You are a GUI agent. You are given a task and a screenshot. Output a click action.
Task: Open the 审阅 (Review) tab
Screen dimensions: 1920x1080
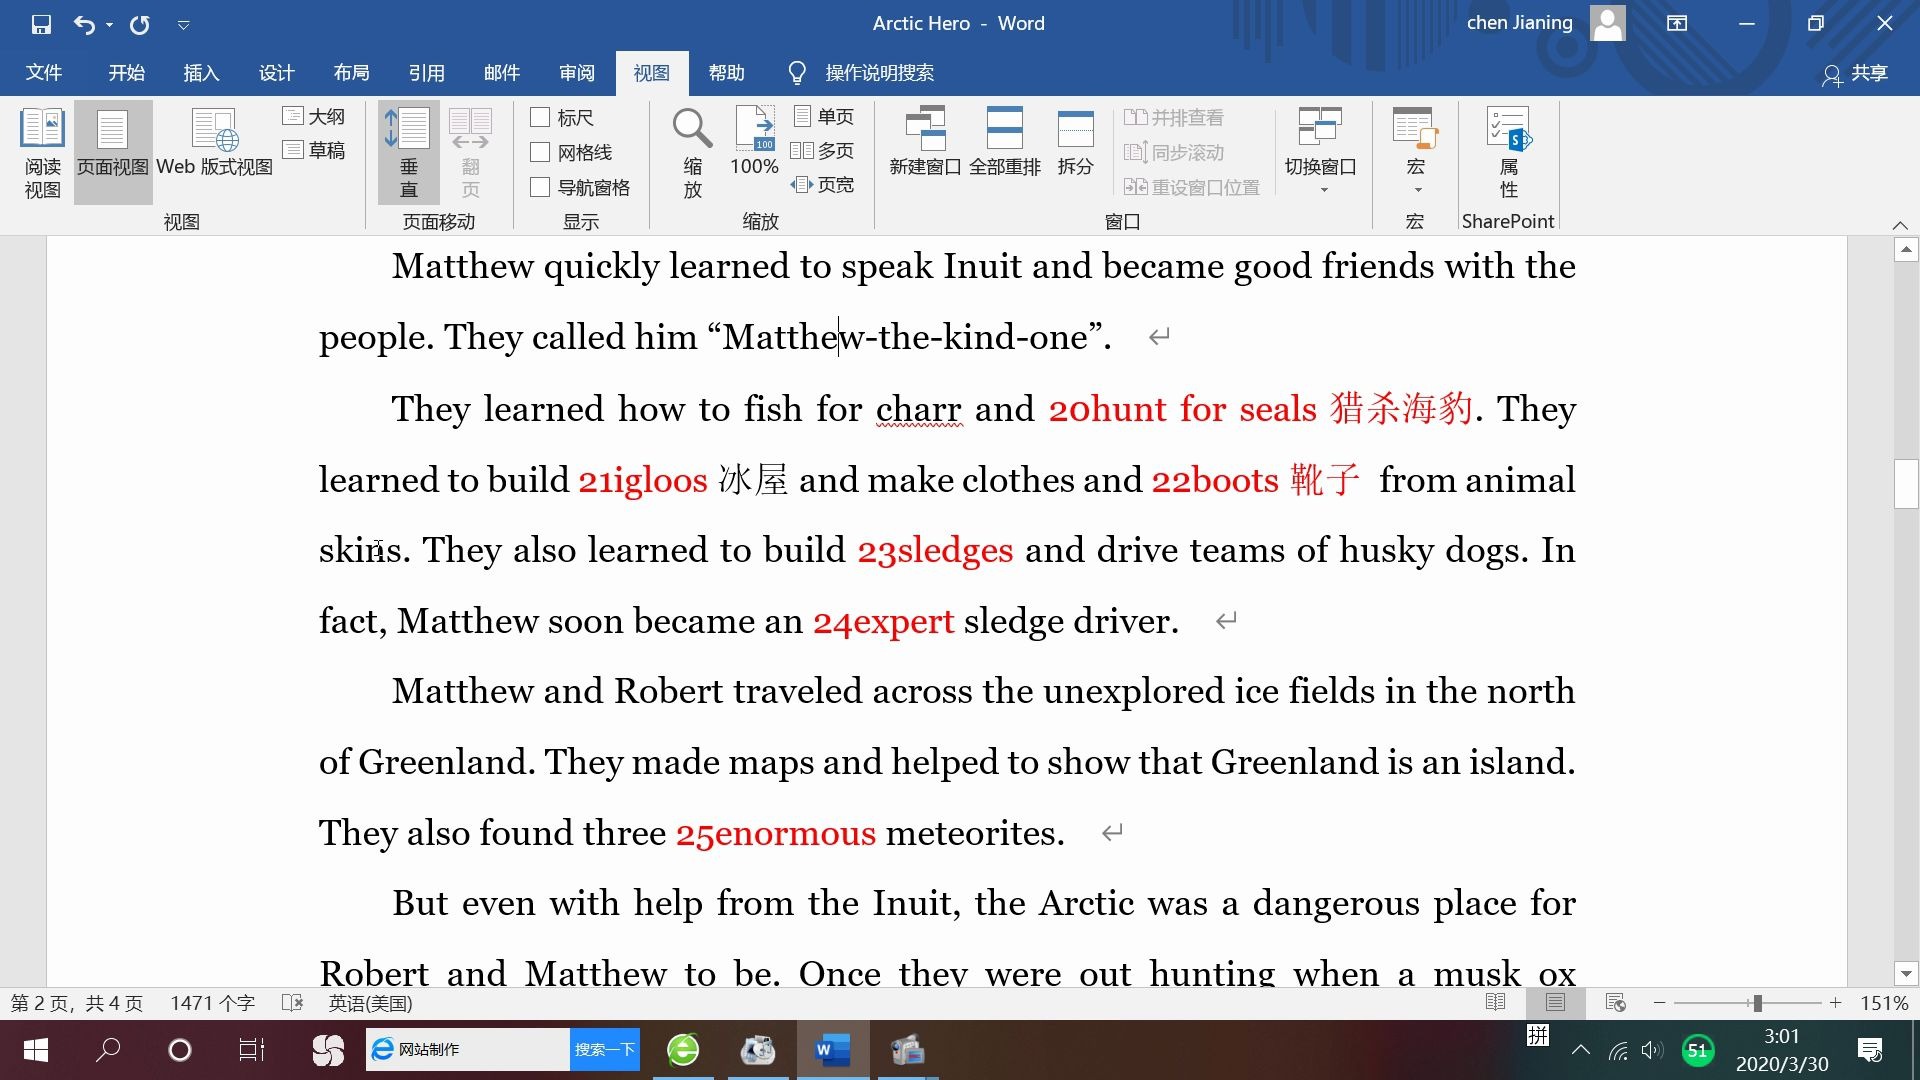pos(577,73)
